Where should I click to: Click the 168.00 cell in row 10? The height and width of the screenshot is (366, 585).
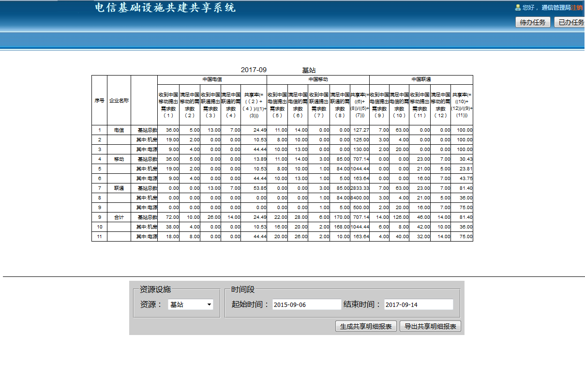click(340, 227)
